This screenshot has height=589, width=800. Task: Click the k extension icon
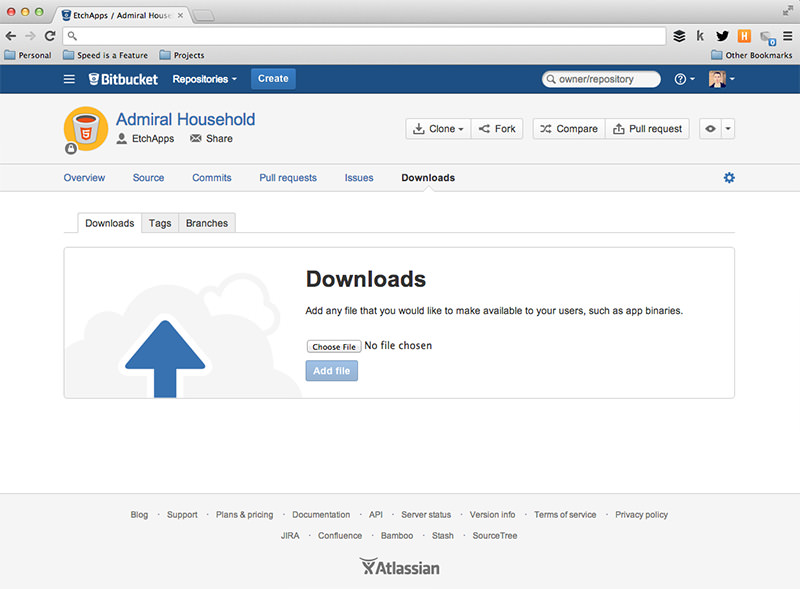(700, 36)
